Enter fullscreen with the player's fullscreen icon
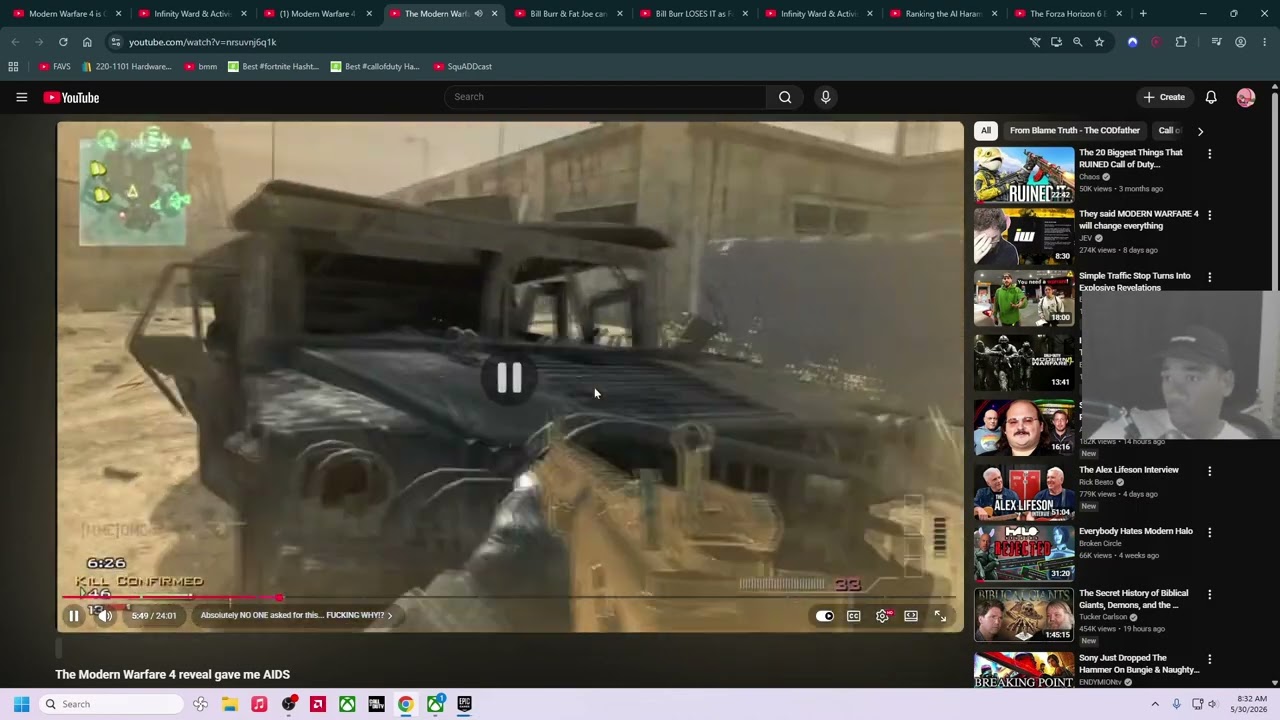This screenshot has height=720, width=1280. click(x=940, y=616)
